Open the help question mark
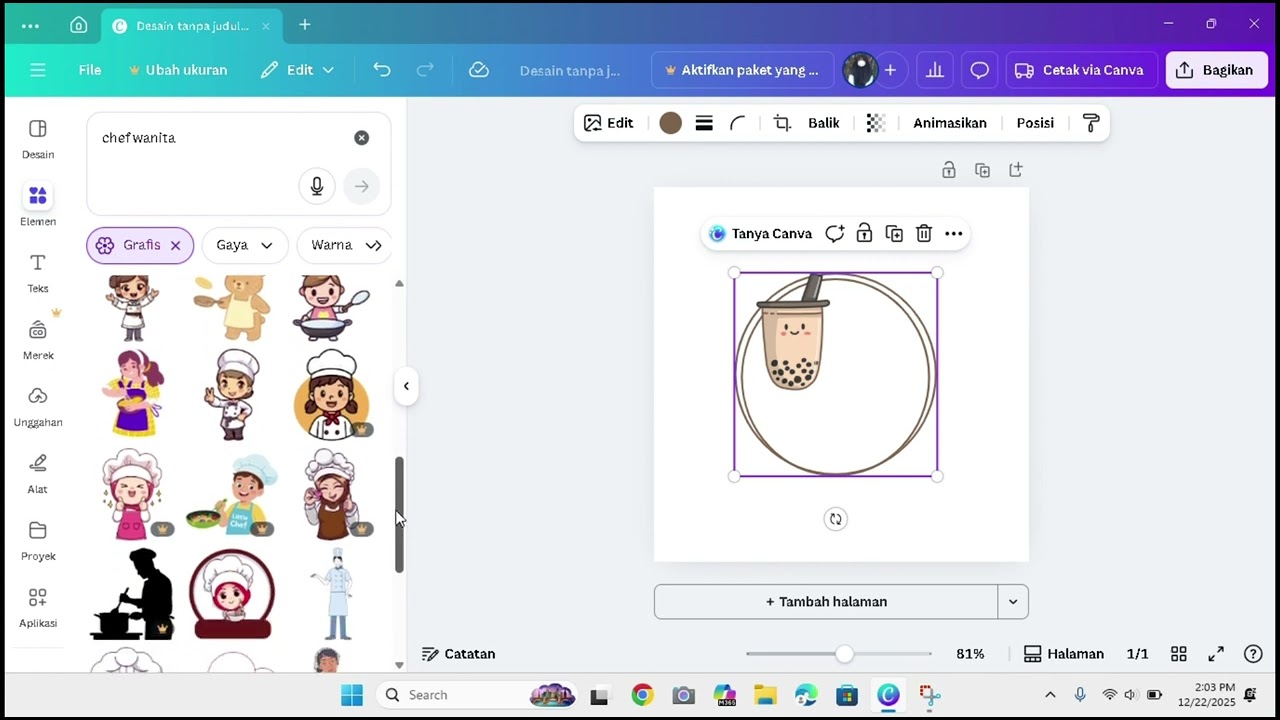This screenshot has height=720, width=1280. [1253, 654]
